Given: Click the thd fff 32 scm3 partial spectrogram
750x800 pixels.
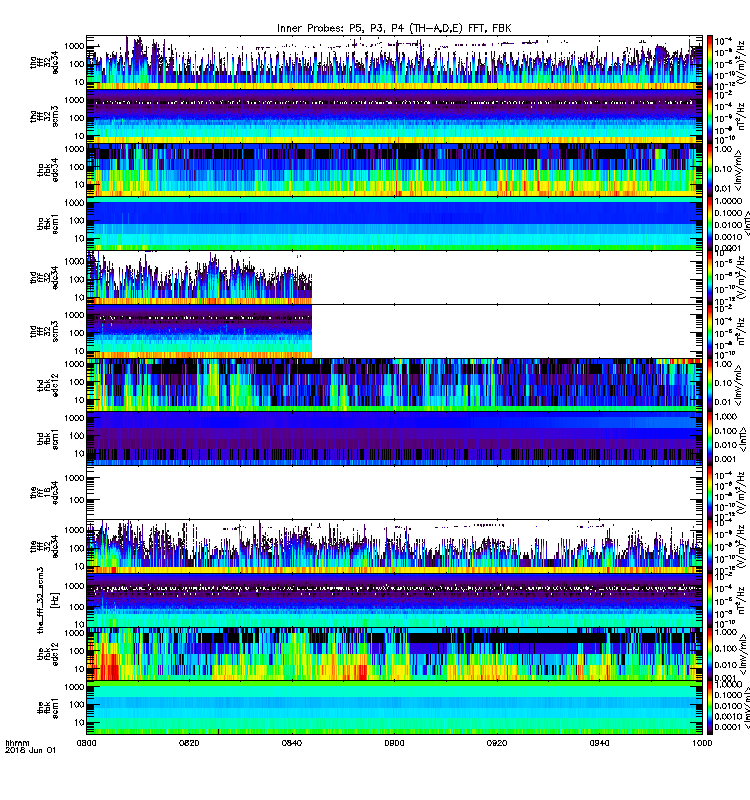Looking at the screenshot, I should click(x=199, y=332).
